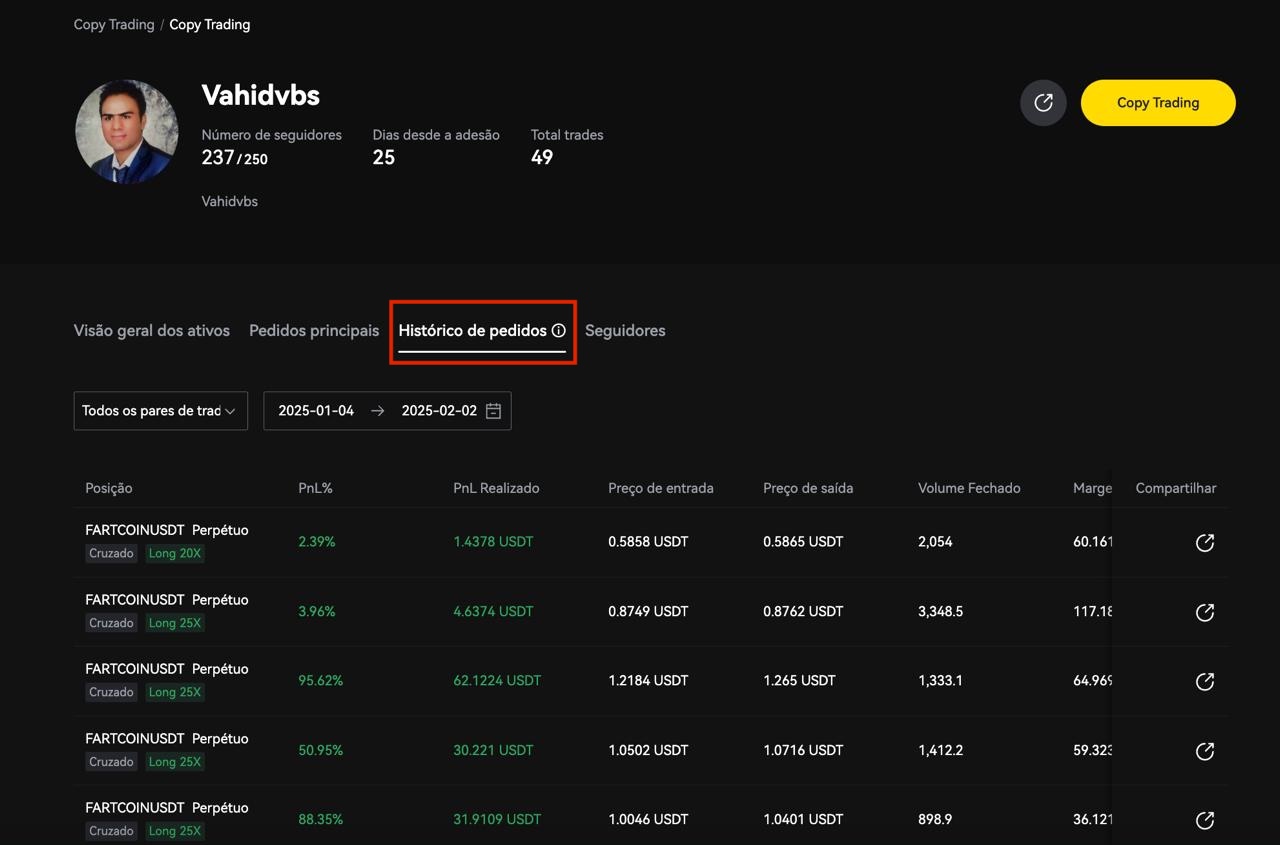Viewport: 1280px width, 845px height.
Task: Share the 50.95% PnL trade row
Action: pos(1204,751)
